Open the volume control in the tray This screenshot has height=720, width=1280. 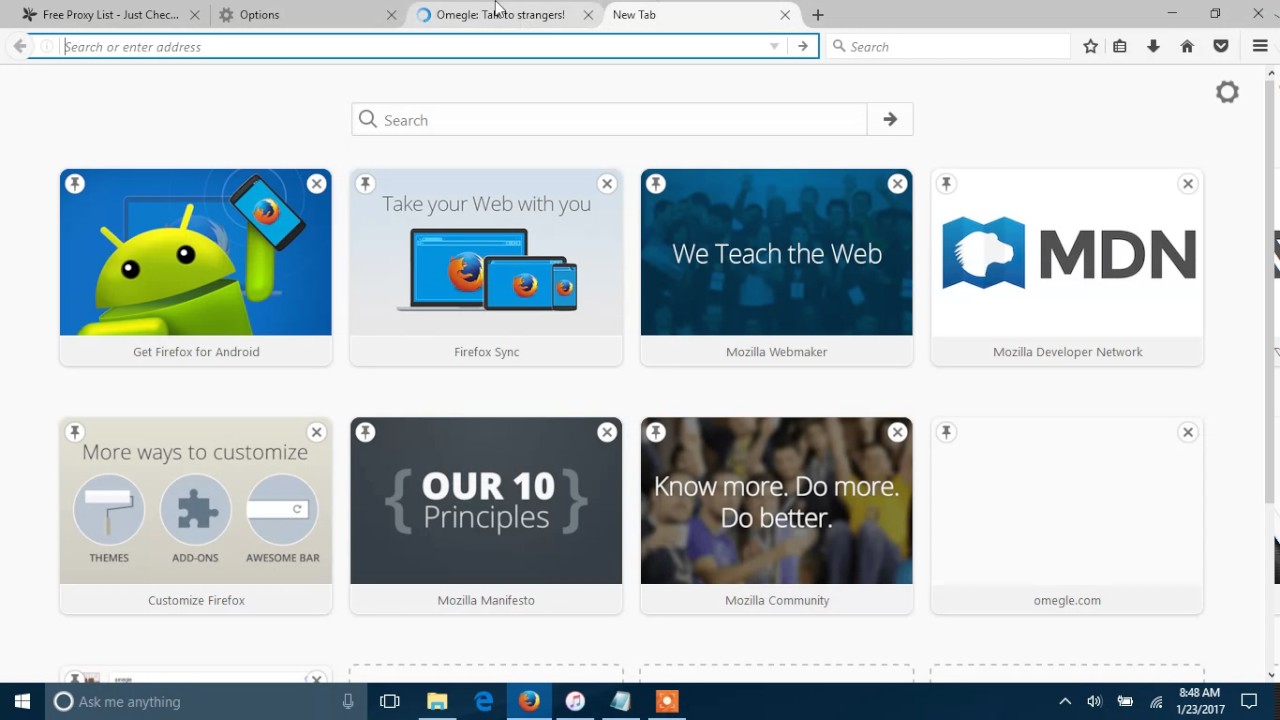(x=1094, y=702)
